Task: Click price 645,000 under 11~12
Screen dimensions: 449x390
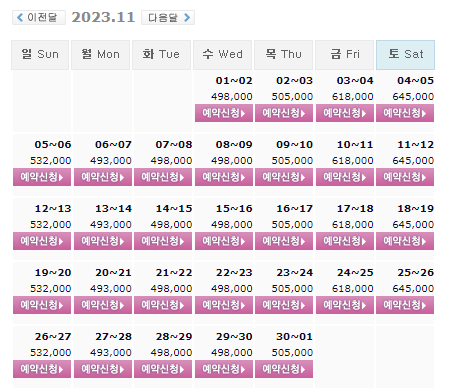Action: (x=413, y=161)
